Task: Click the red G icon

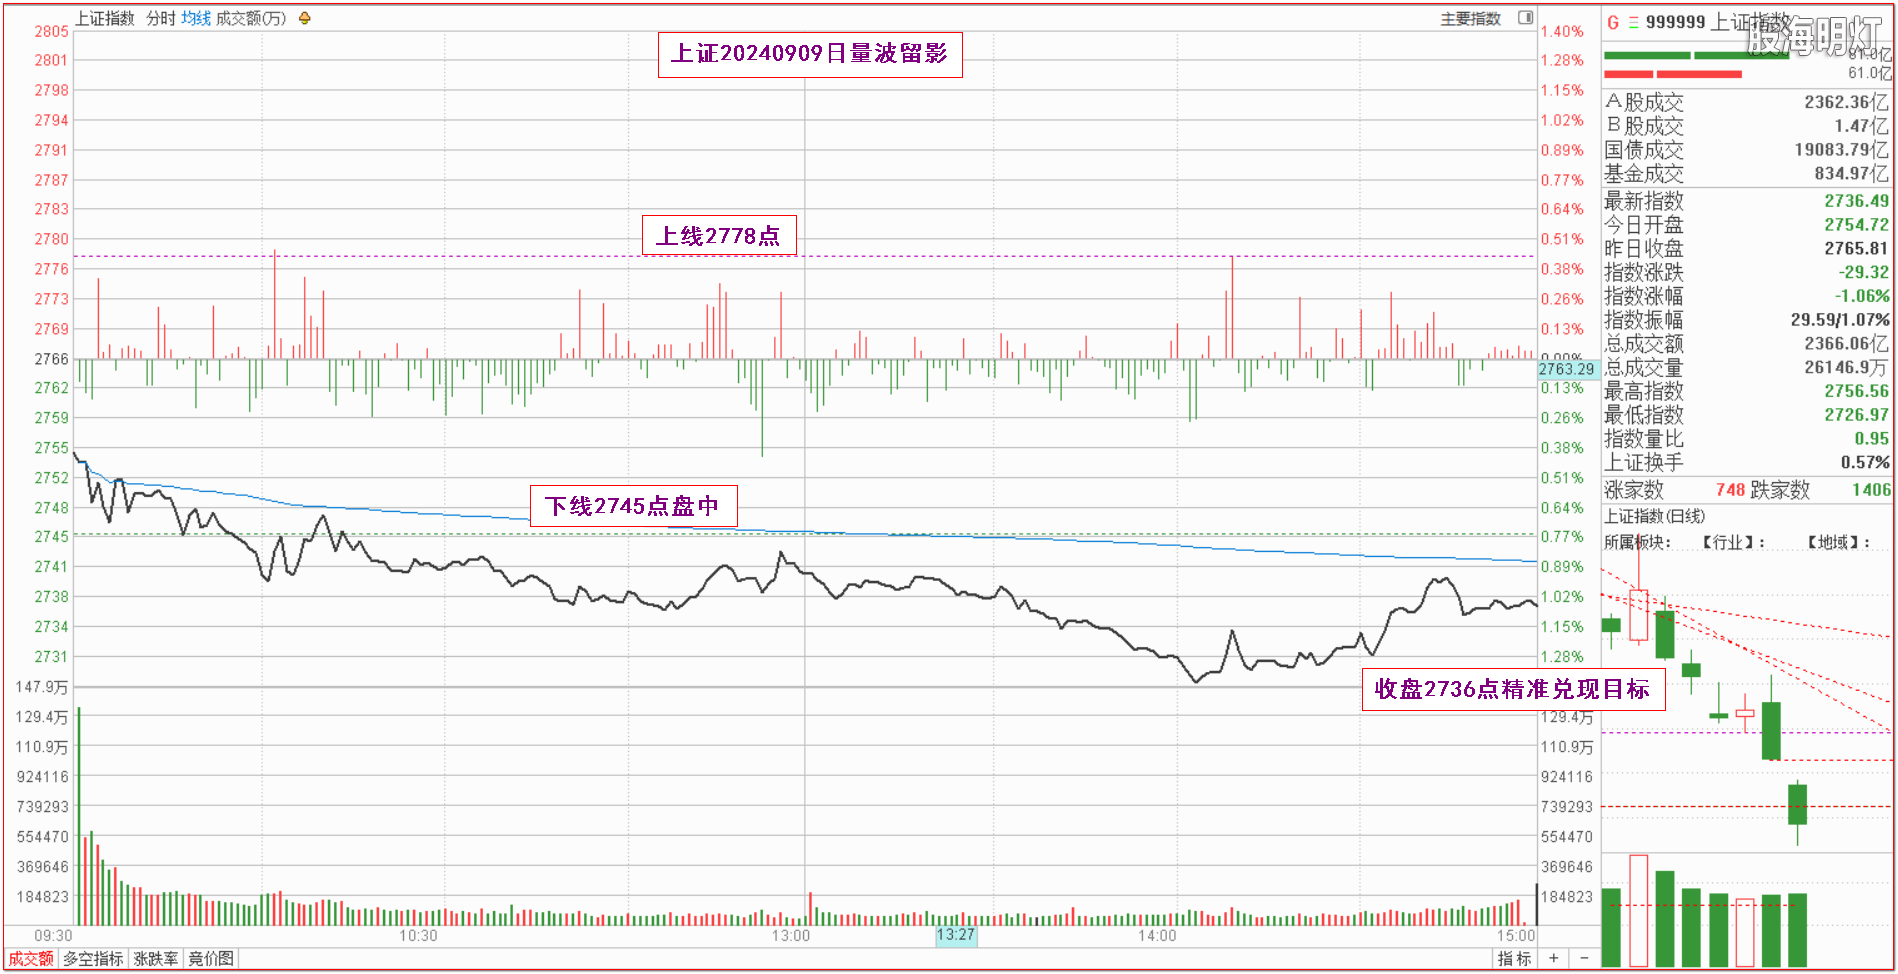Action: tap(1613, 21)
